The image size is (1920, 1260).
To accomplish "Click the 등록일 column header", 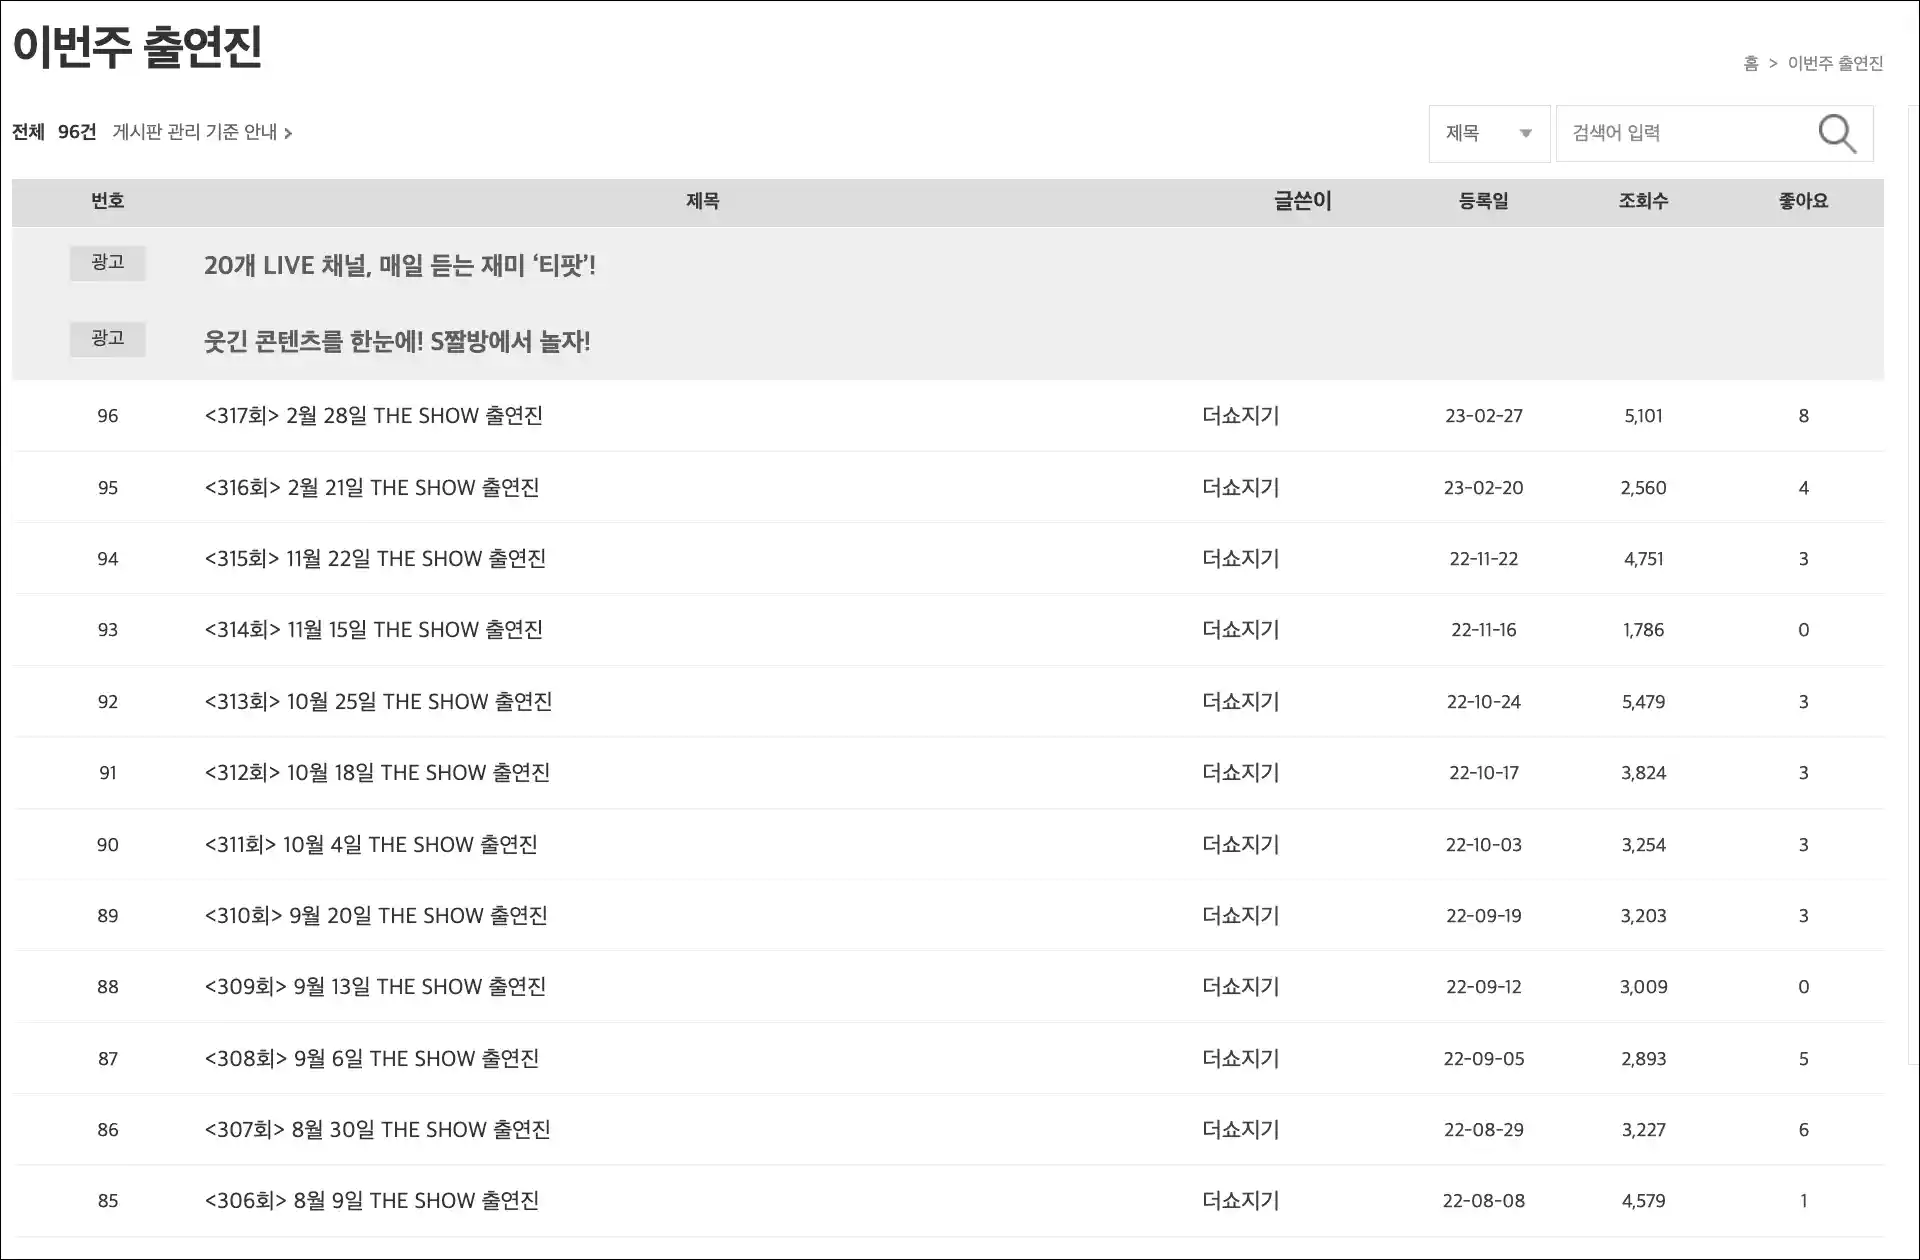I will pyautogui.click(x=1483, y=201).
